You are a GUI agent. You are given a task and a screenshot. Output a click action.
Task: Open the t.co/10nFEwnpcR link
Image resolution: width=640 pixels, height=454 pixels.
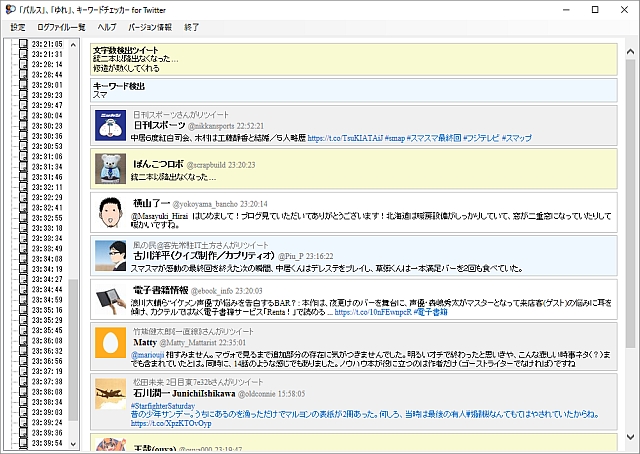373,312
